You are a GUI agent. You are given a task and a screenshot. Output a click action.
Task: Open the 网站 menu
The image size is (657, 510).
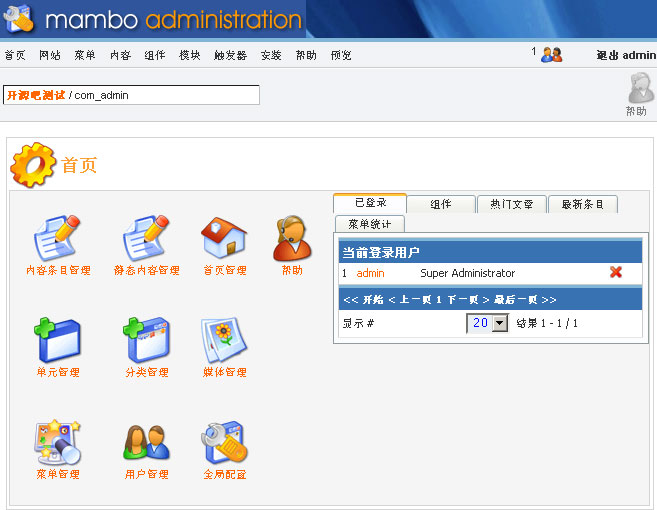tap(50, 55)
